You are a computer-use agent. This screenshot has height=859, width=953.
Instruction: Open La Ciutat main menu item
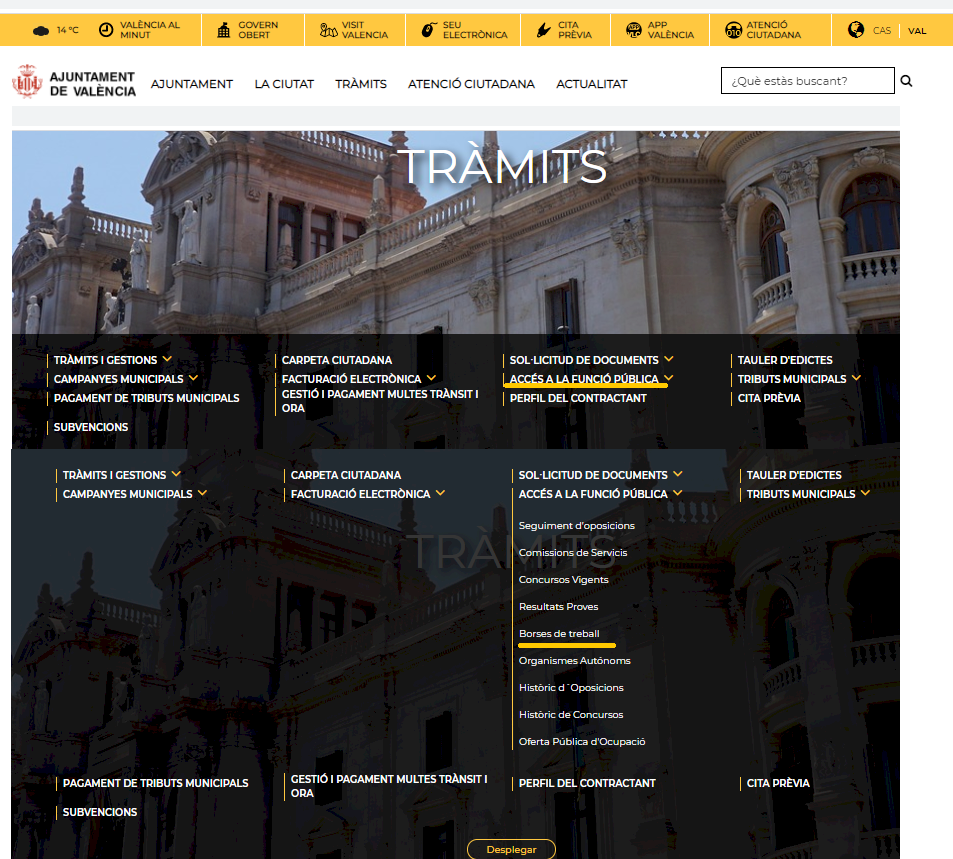point(284,84)
